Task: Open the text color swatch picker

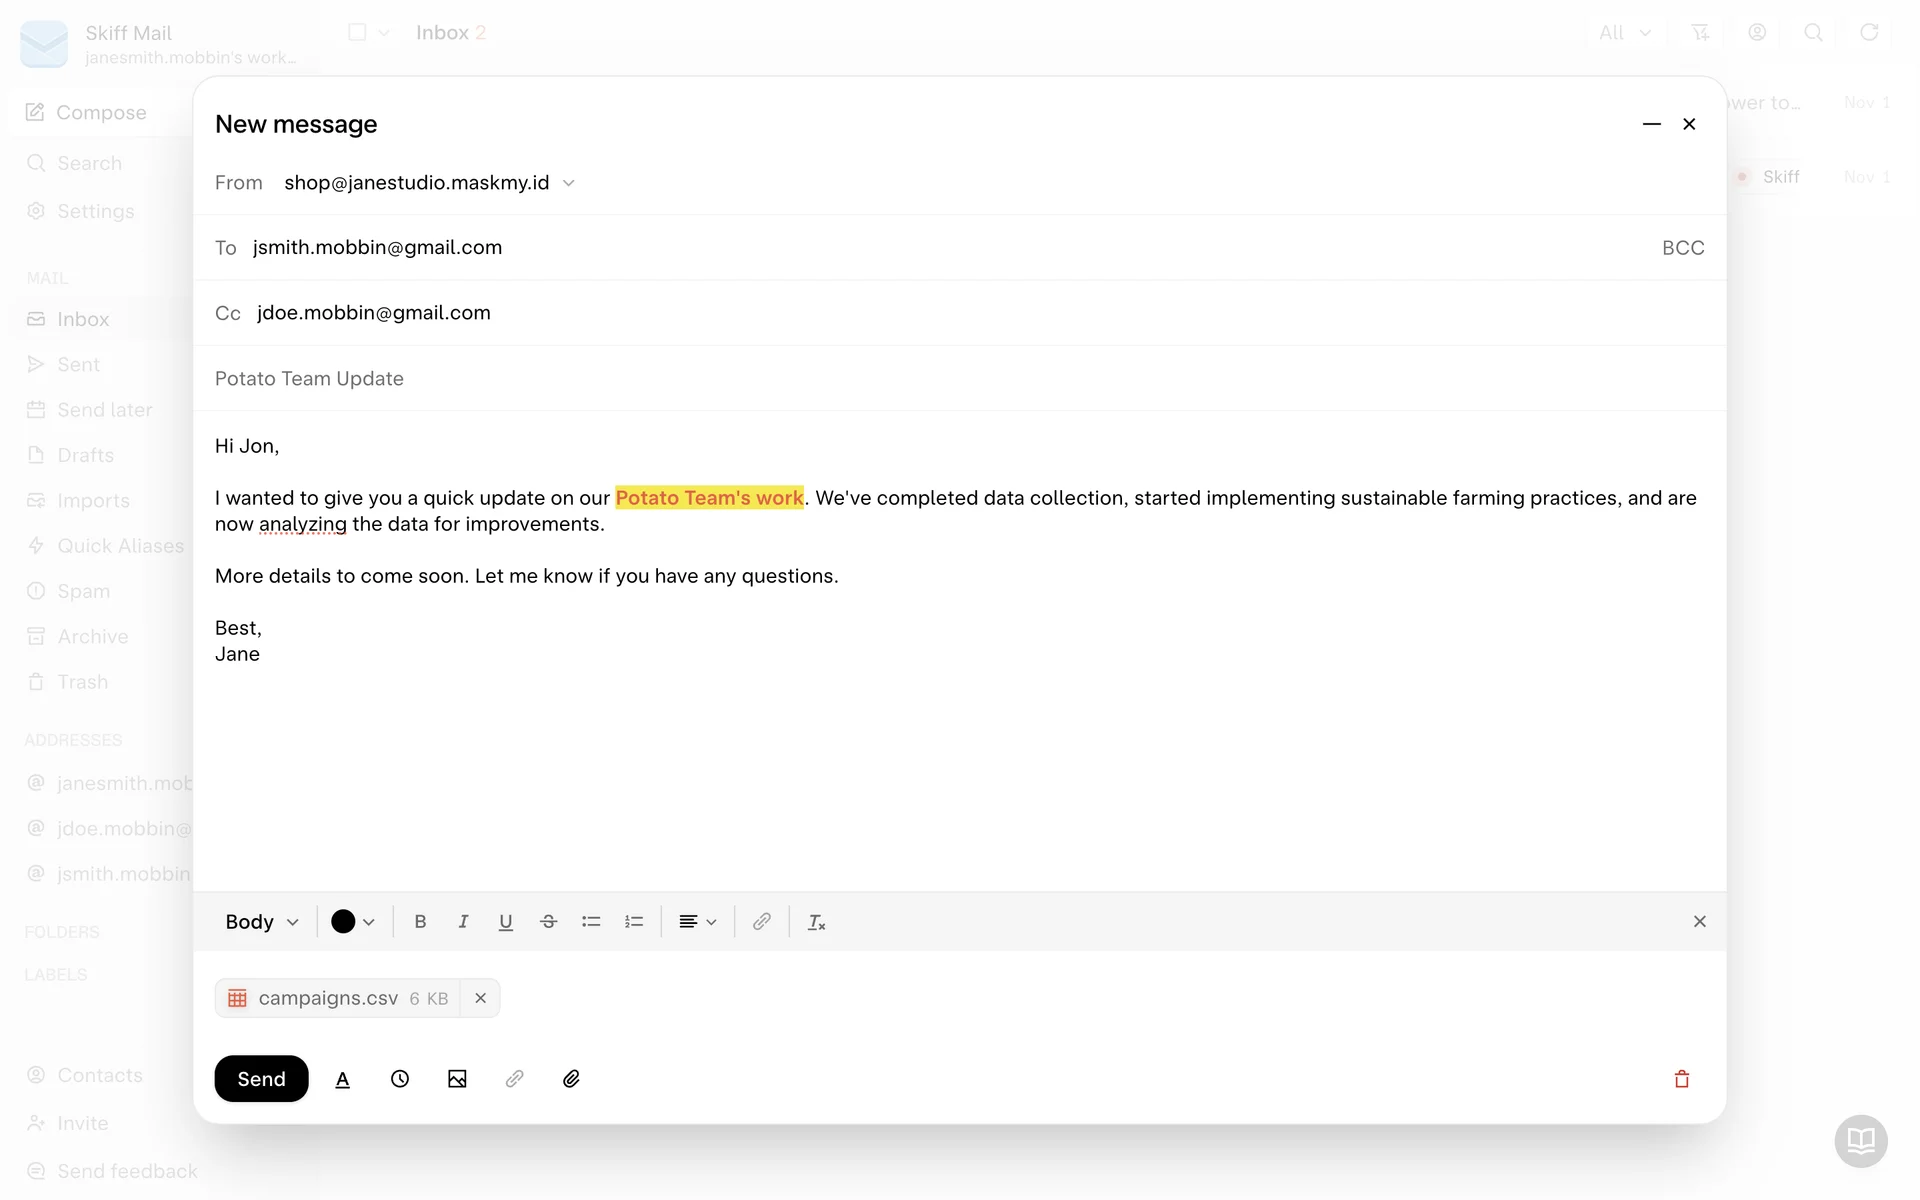Action: pos(353,922)
